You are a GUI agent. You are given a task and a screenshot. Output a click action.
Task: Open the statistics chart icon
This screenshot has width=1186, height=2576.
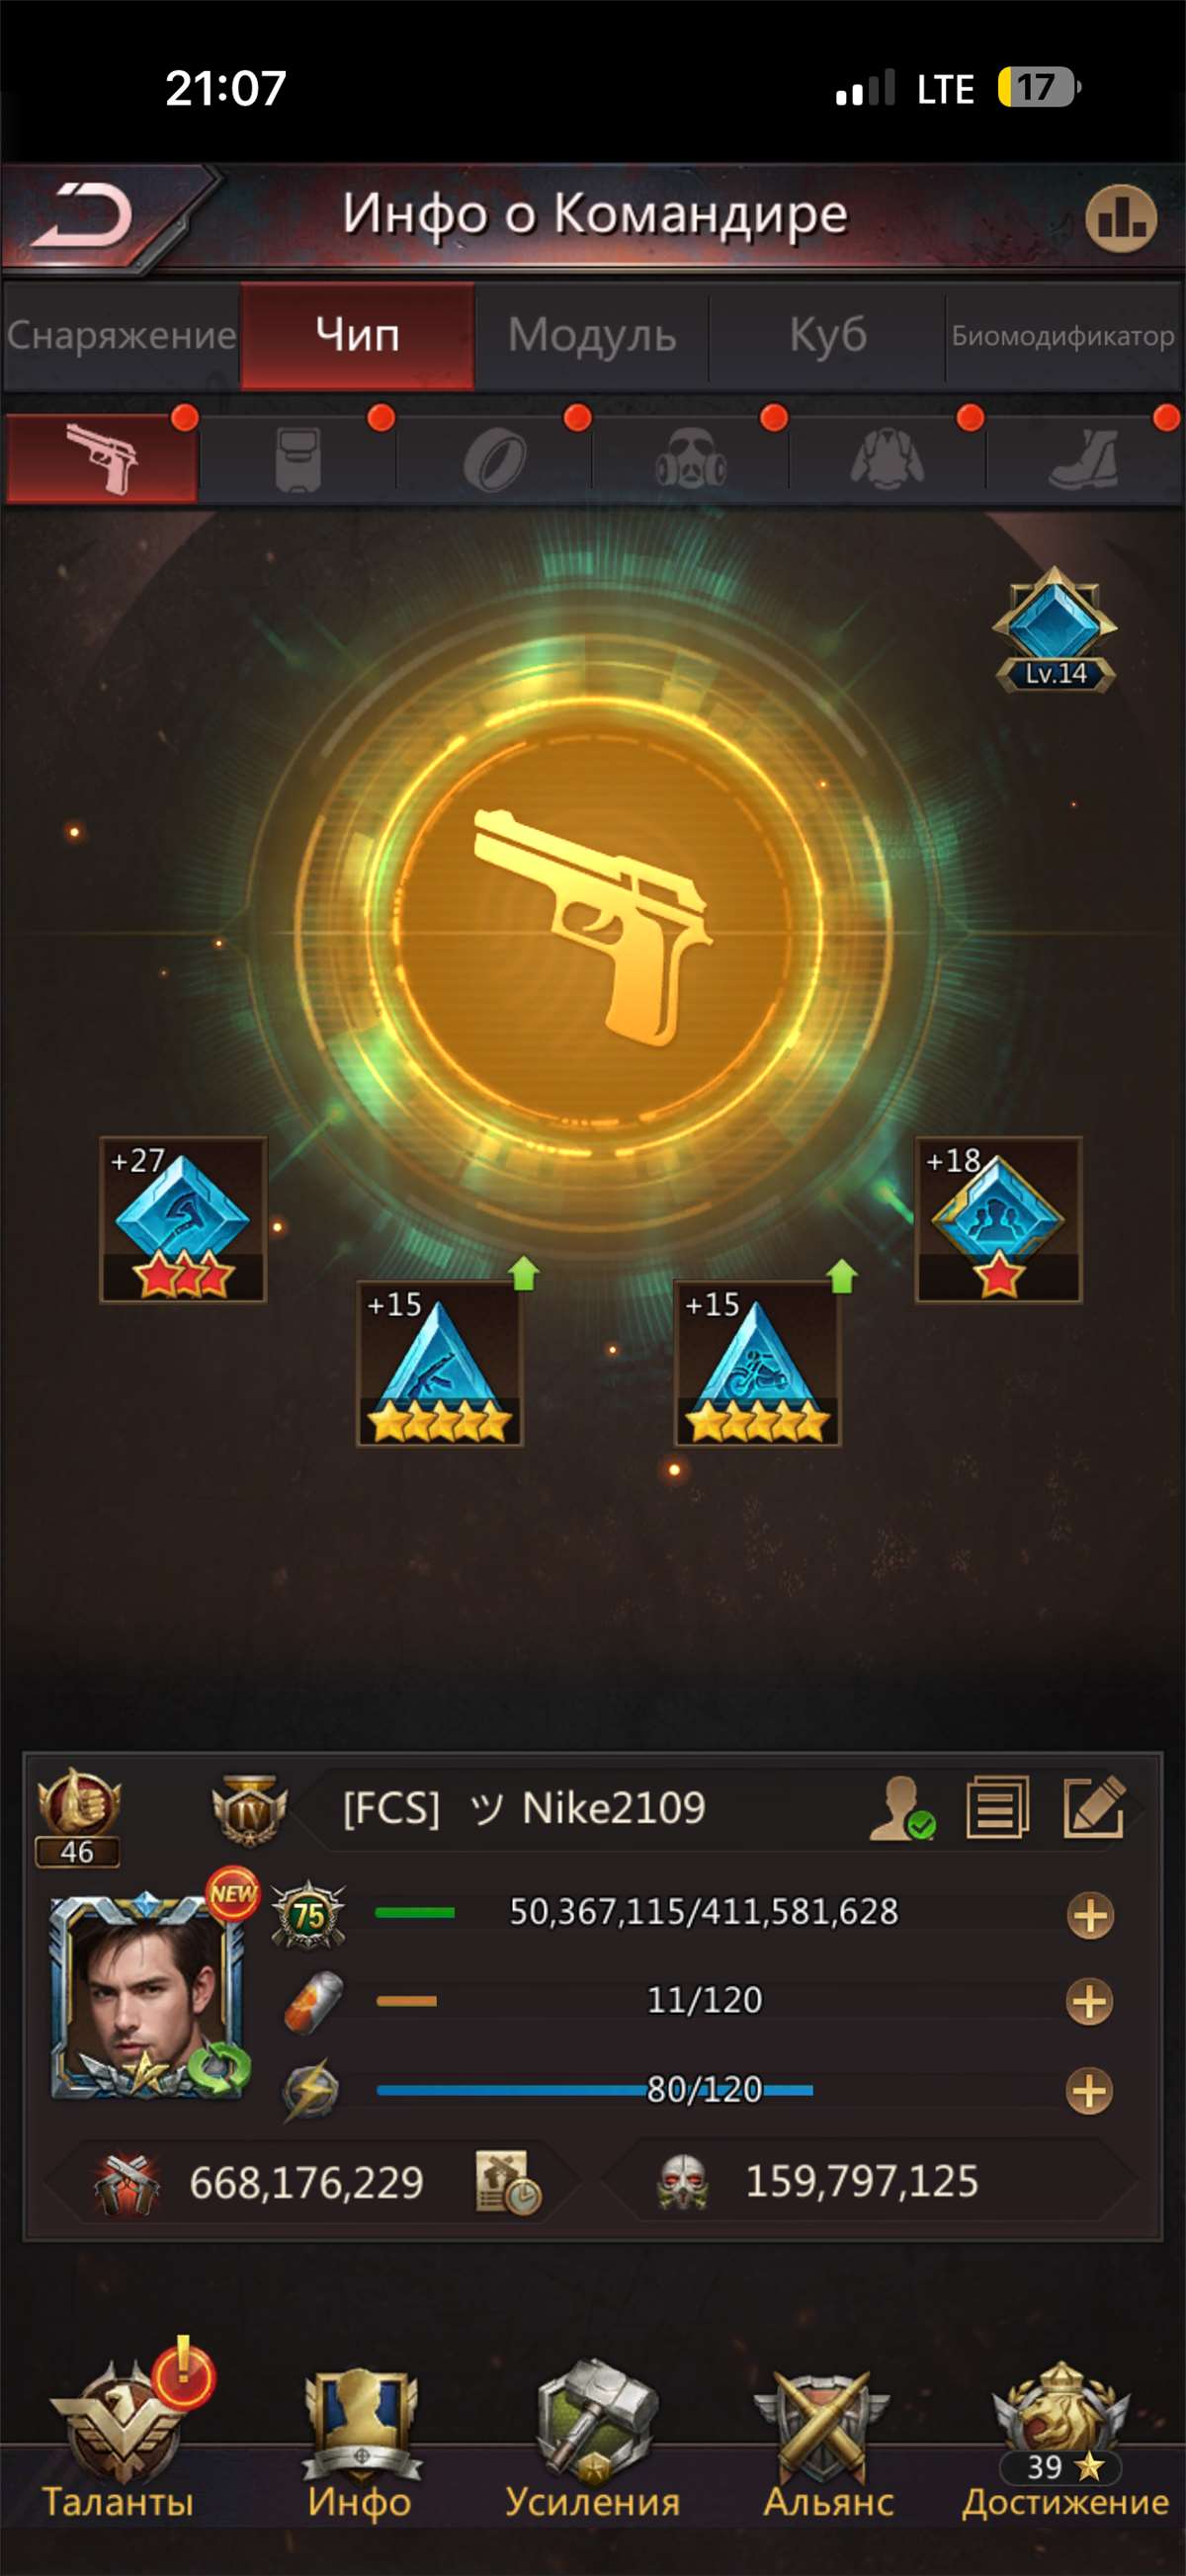pos(1120,218)
